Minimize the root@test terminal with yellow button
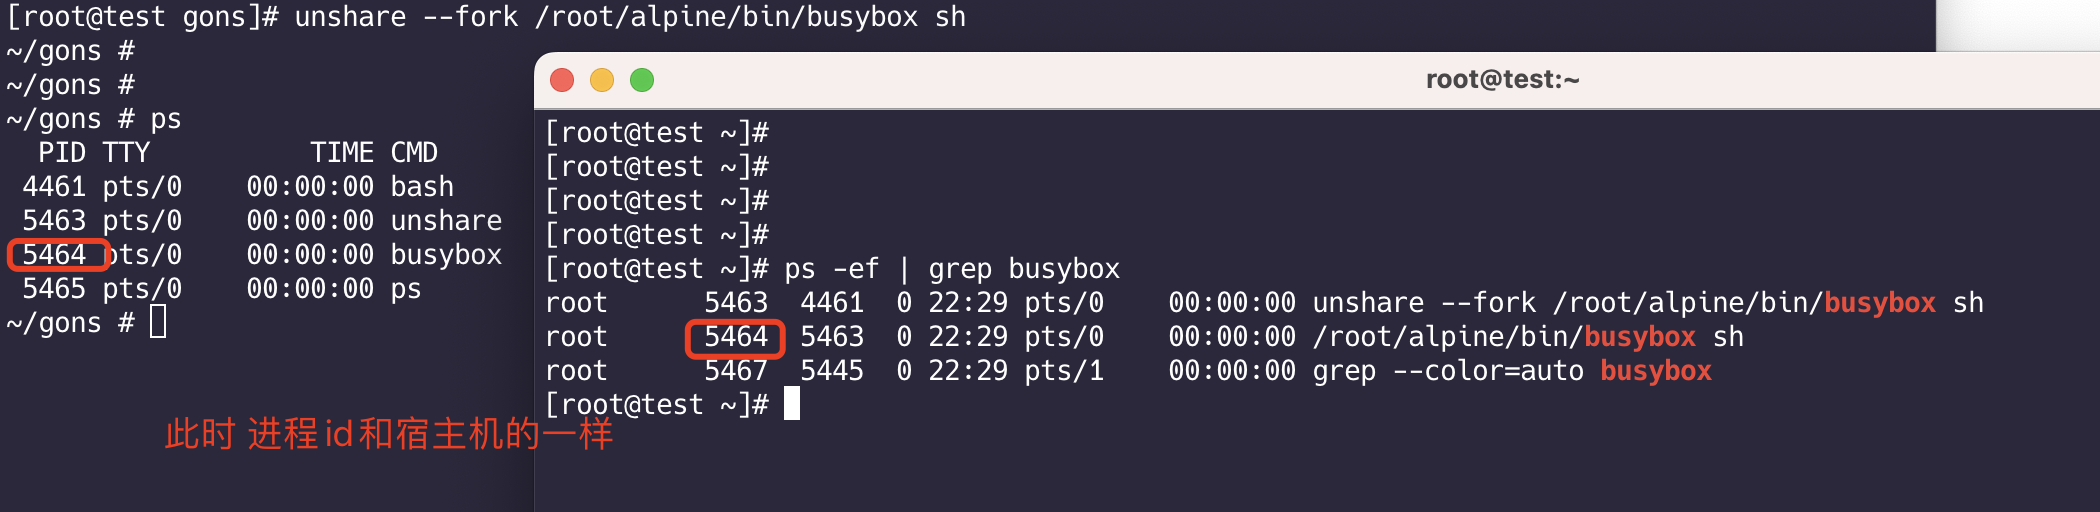 (x=602, y=80)
